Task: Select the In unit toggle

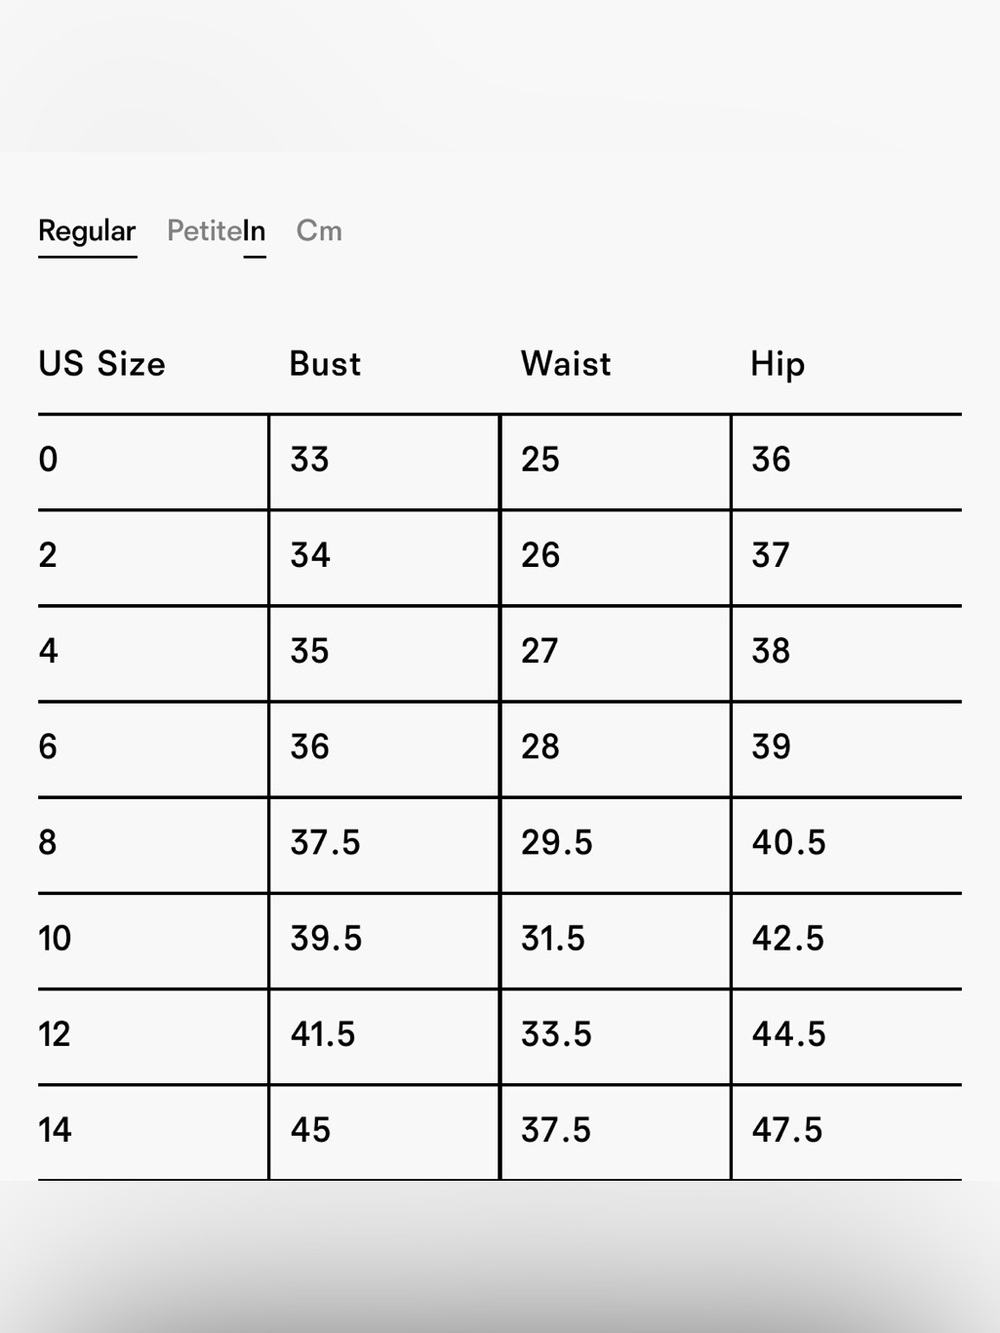Action: point(254,231)
